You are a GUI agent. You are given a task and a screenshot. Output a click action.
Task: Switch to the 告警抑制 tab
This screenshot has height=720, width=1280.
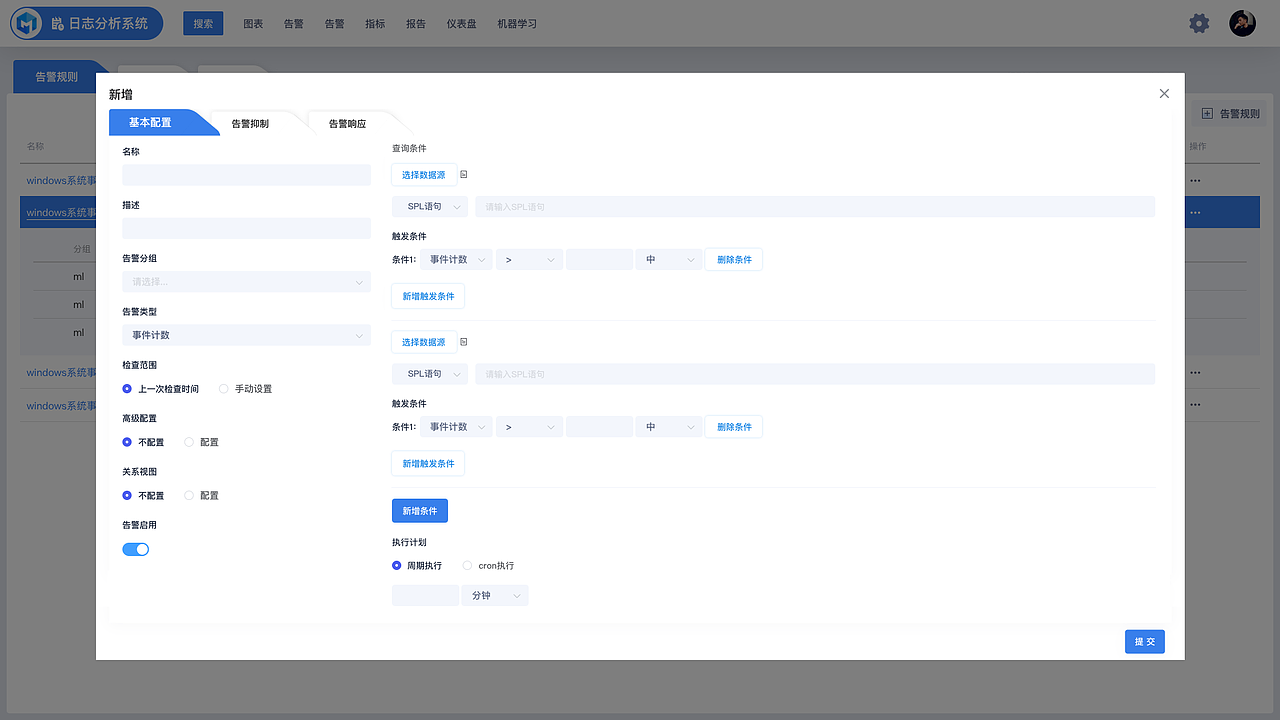tap(250, 124)
